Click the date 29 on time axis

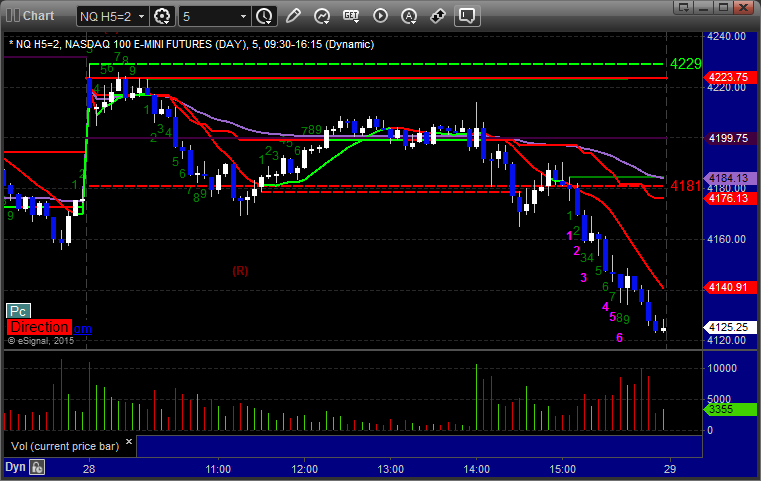coord(670,469)
